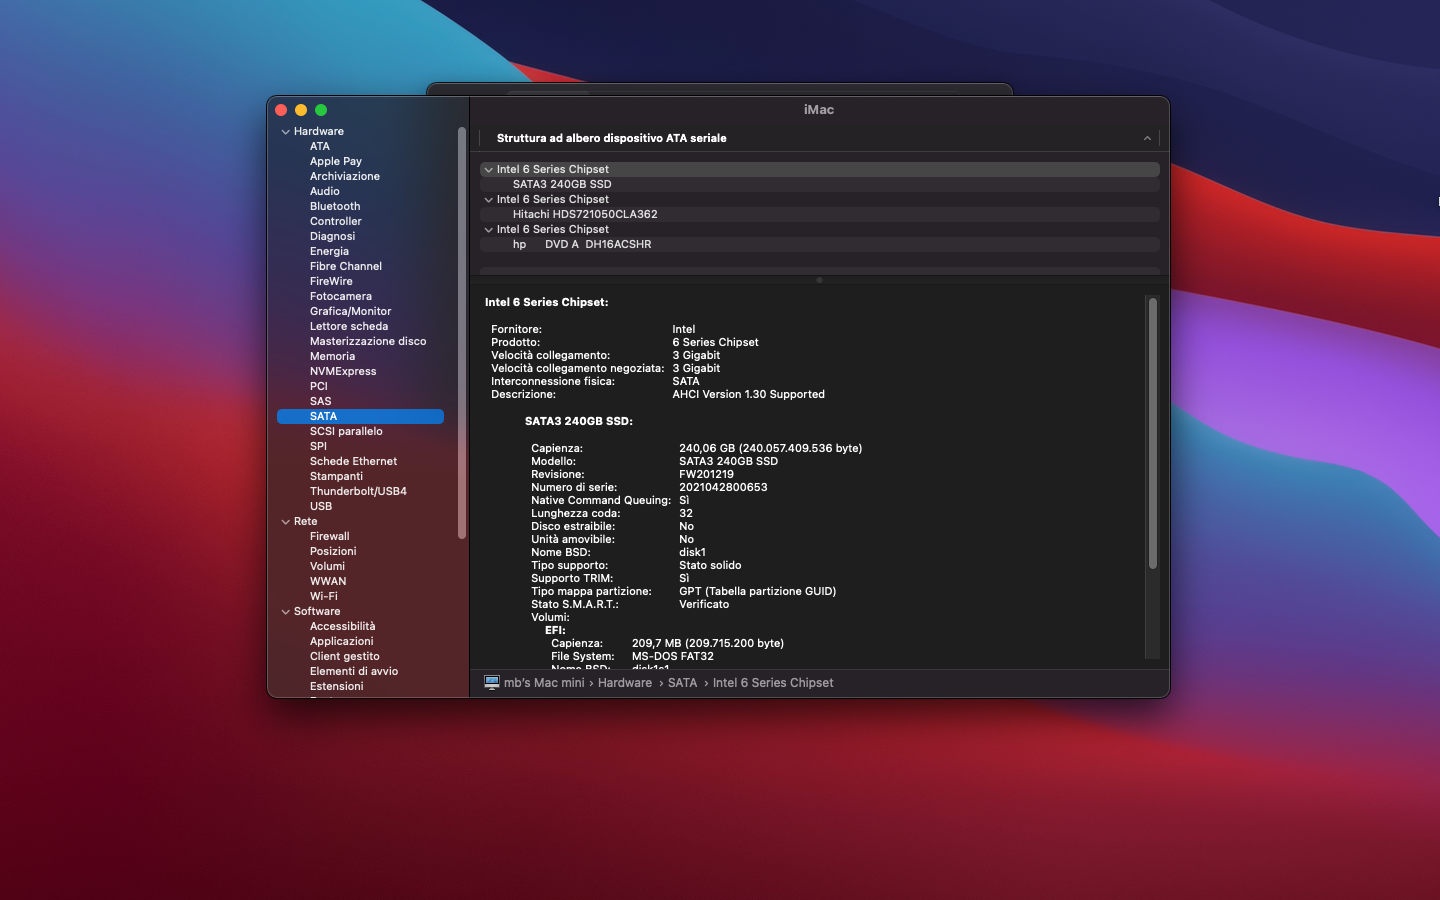Click the detail pane vertical scrollbar
Screen dimensions: 1440x900
(x=1153, y=433)
